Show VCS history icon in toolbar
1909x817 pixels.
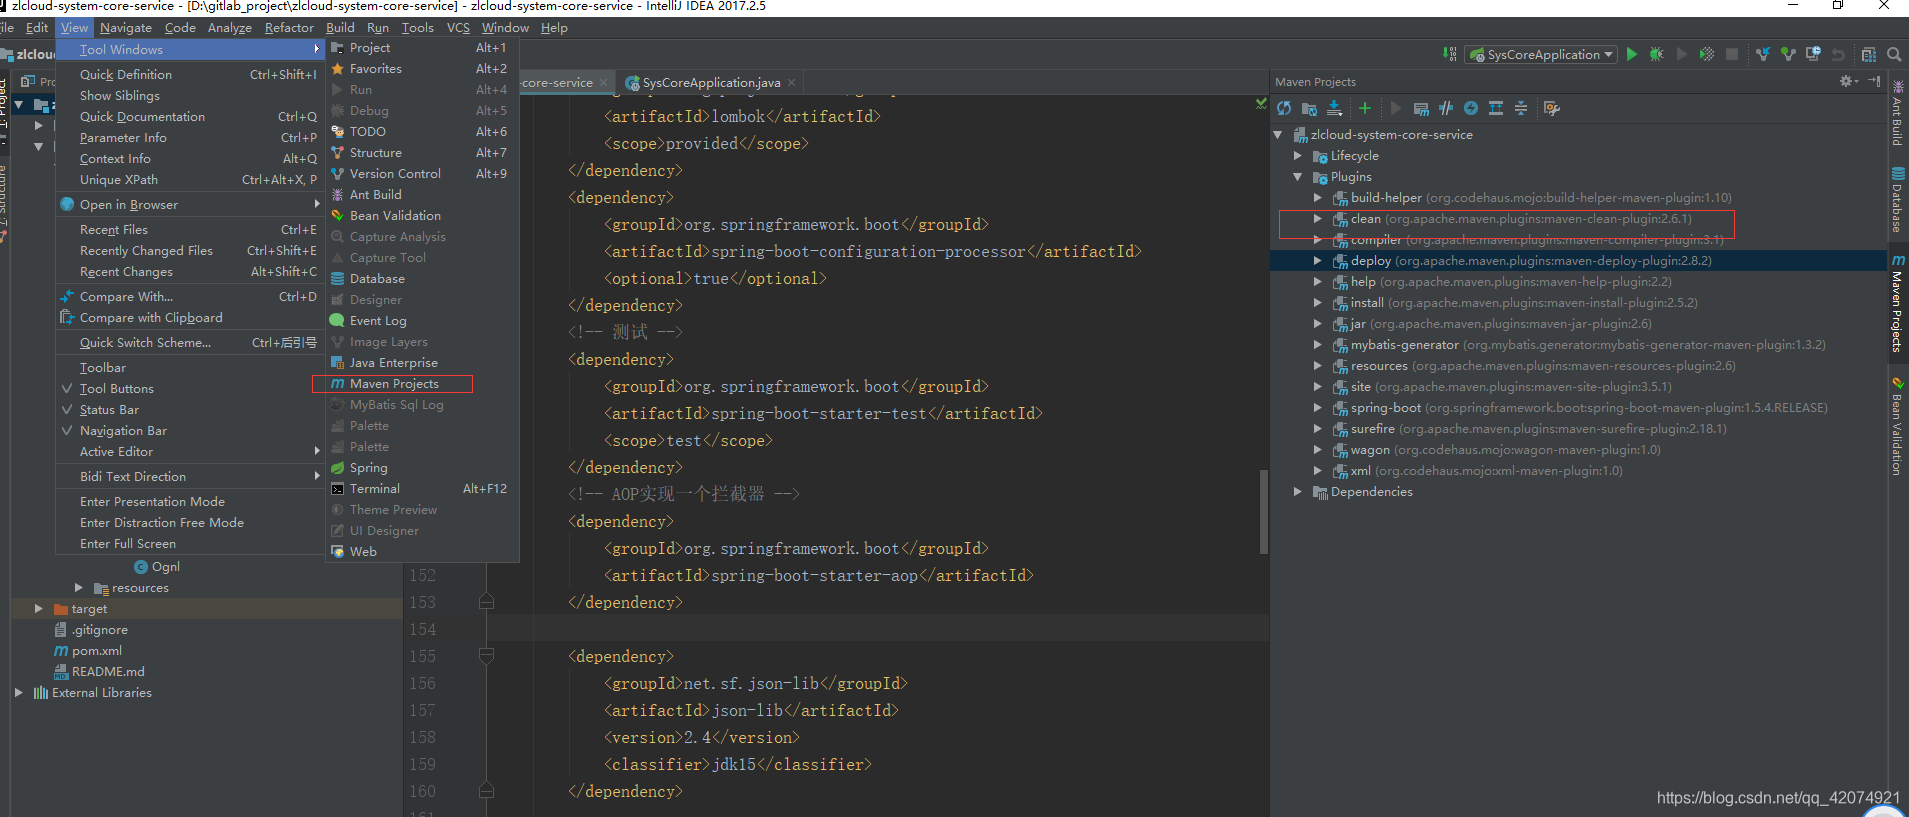1813,54
